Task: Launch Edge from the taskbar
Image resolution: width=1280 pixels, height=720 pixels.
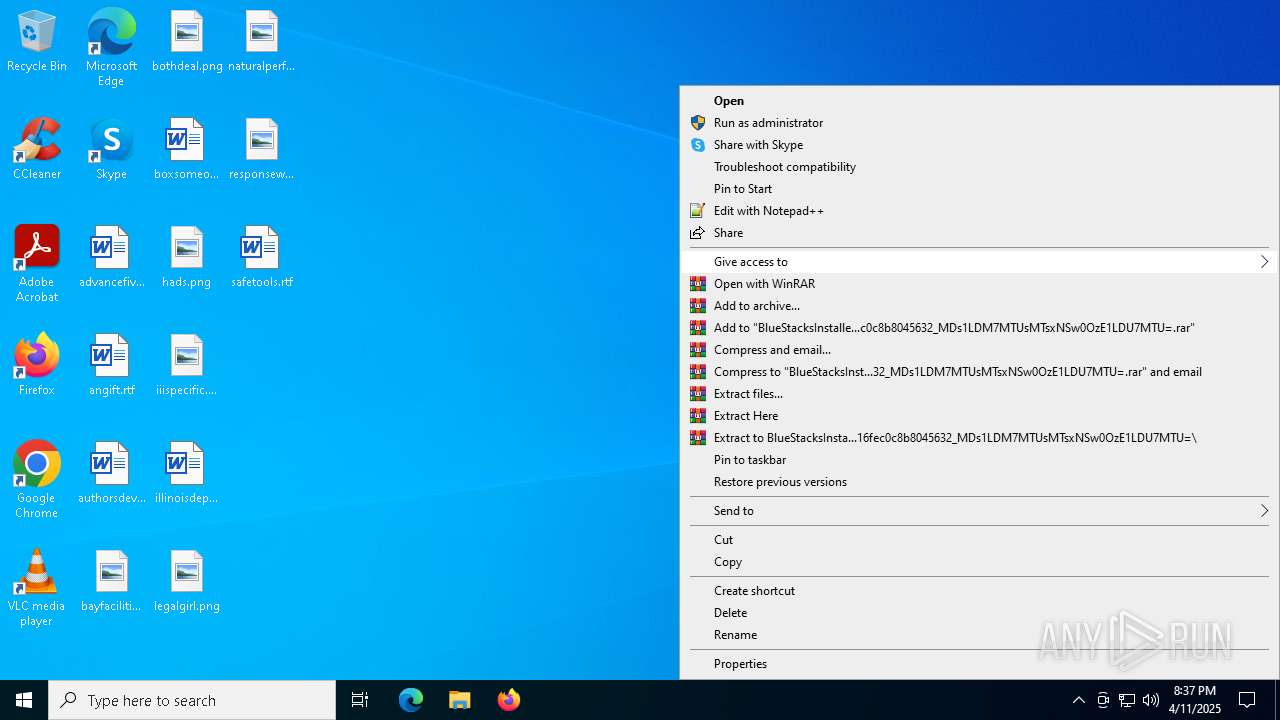Action: point(411,700)
